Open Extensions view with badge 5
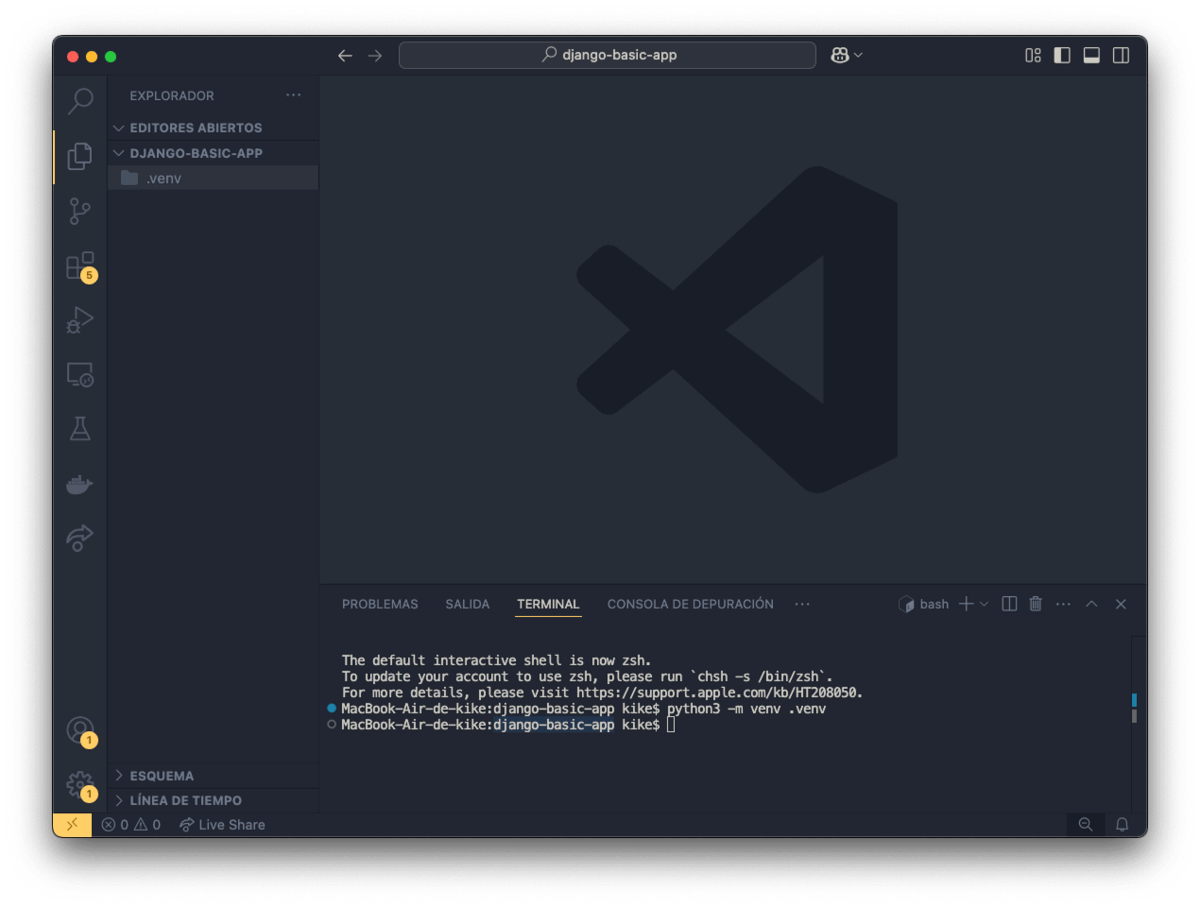 pos(80,266)
